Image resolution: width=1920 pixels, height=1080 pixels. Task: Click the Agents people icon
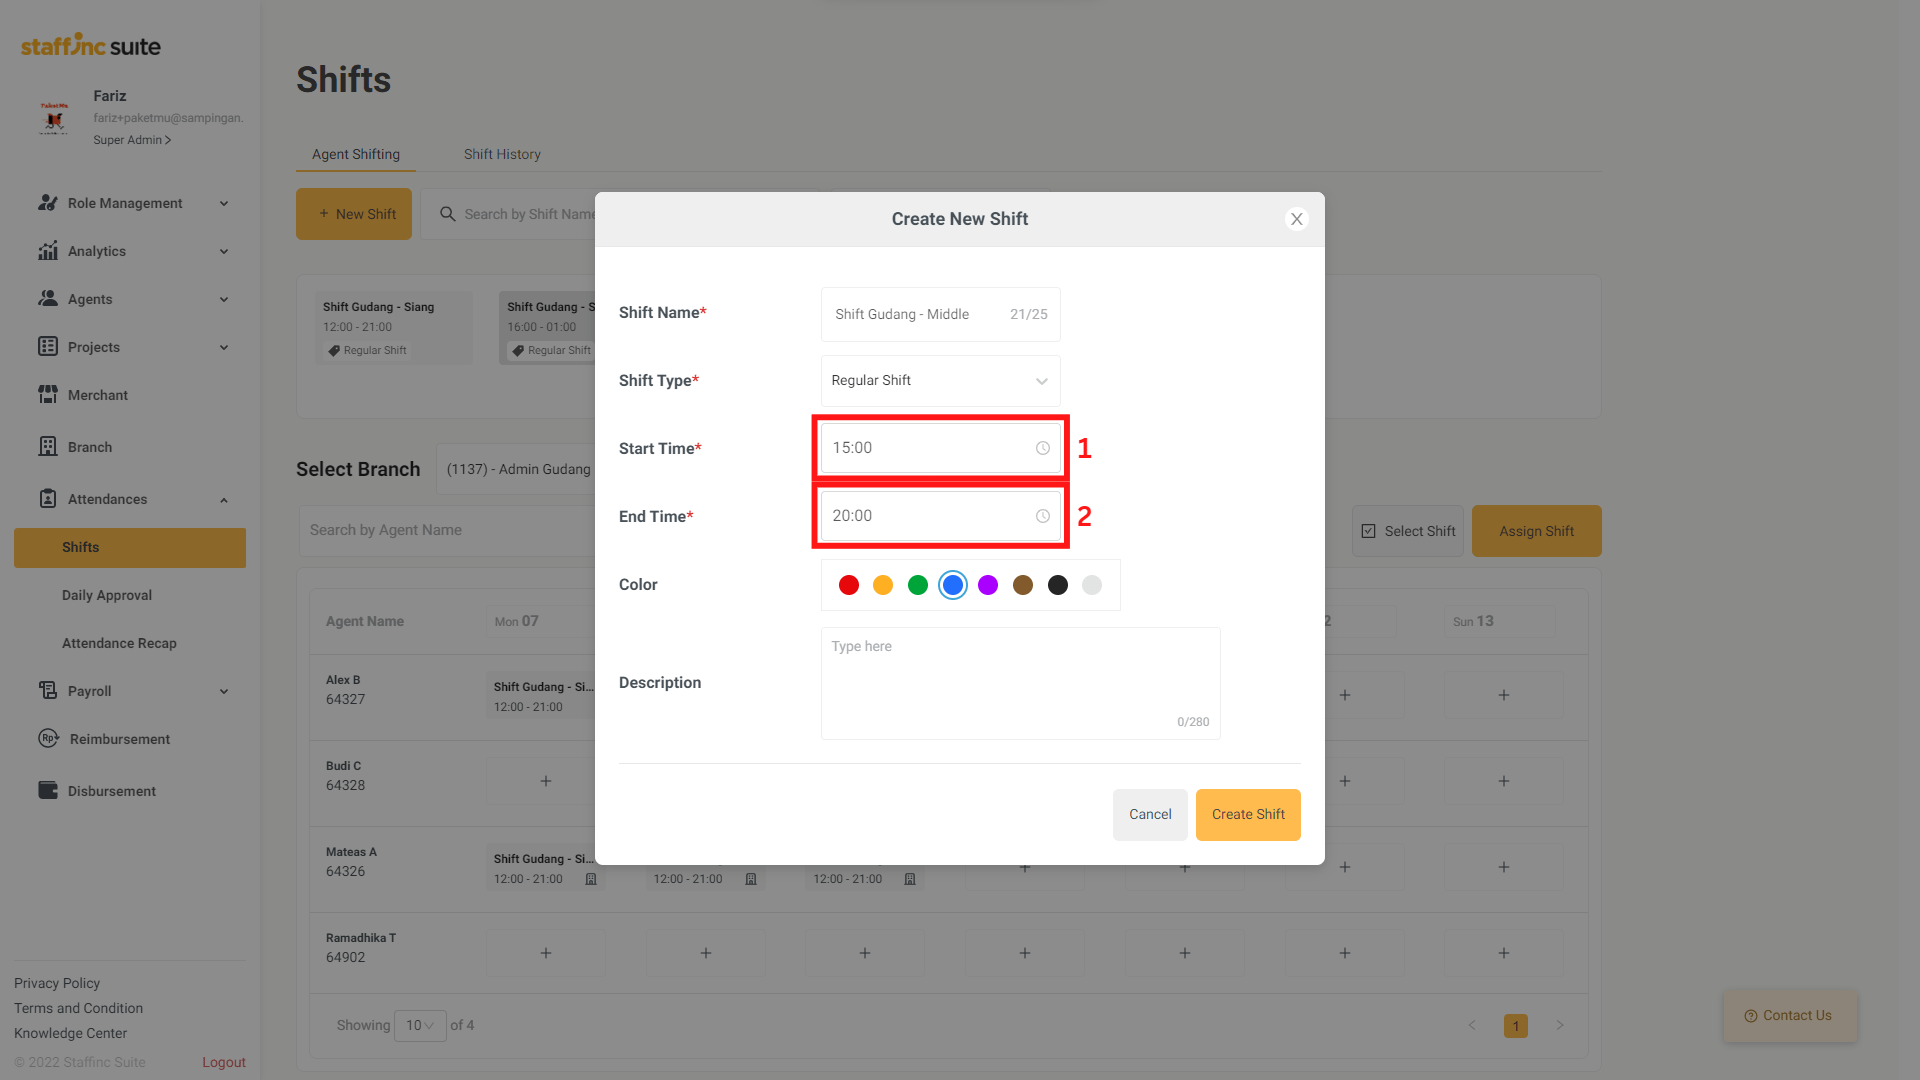tap(47, 299)
